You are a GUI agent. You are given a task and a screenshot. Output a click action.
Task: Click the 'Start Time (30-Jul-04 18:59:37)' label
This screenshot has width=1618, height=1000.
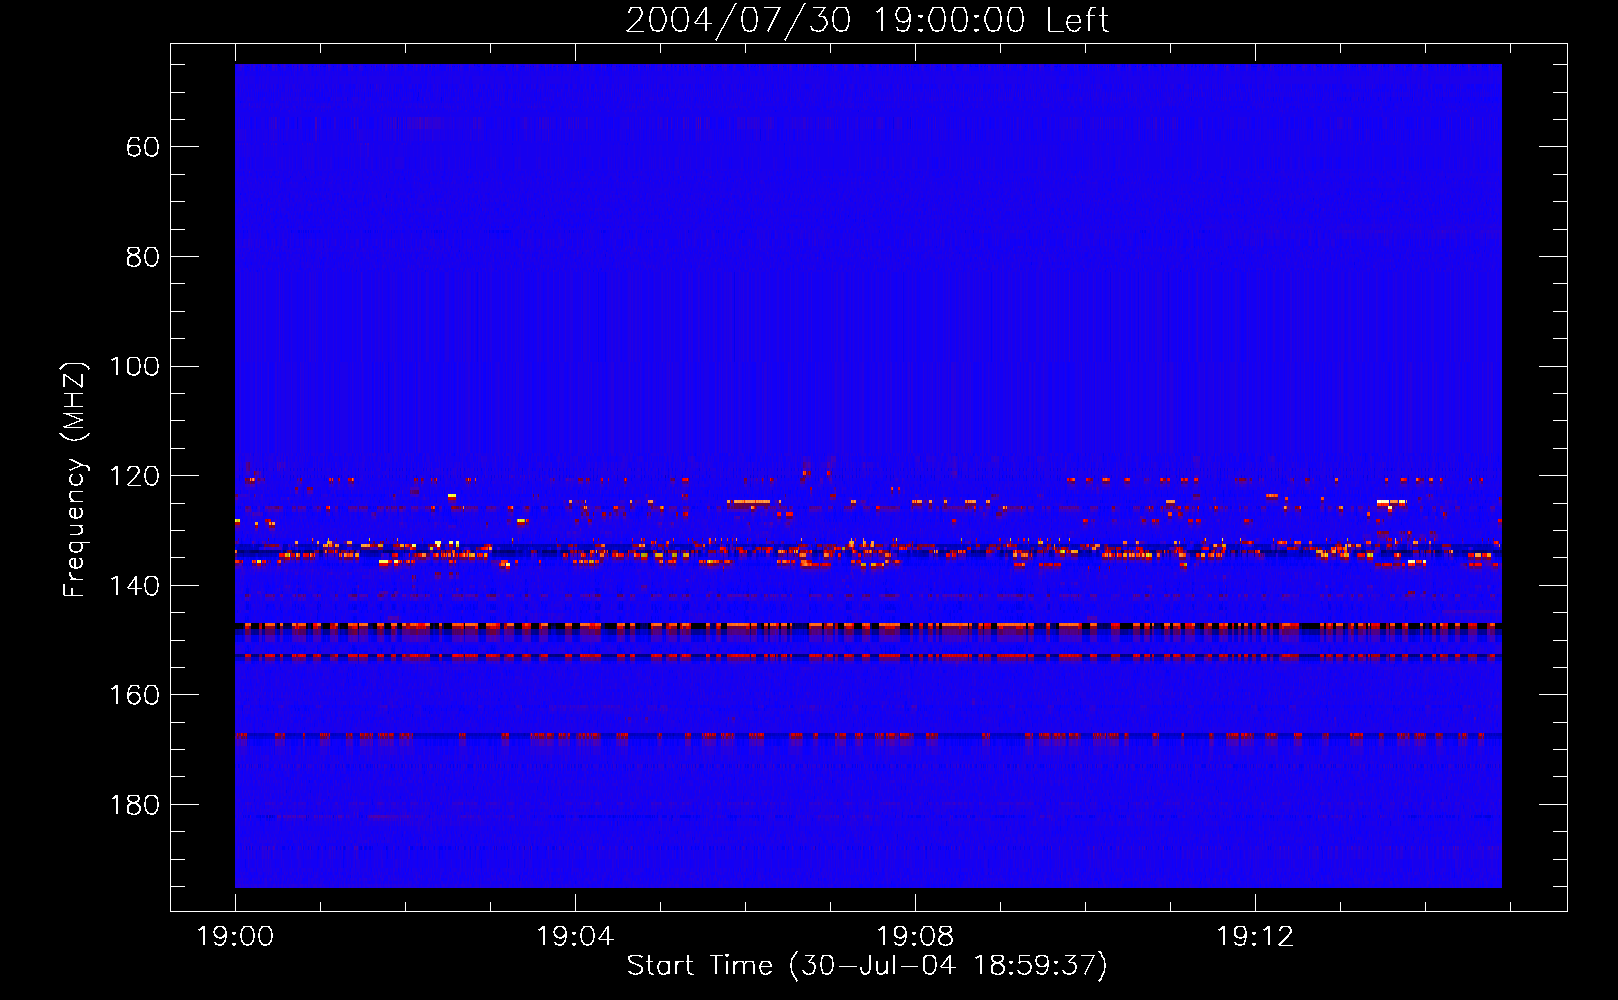pos(867,966)
